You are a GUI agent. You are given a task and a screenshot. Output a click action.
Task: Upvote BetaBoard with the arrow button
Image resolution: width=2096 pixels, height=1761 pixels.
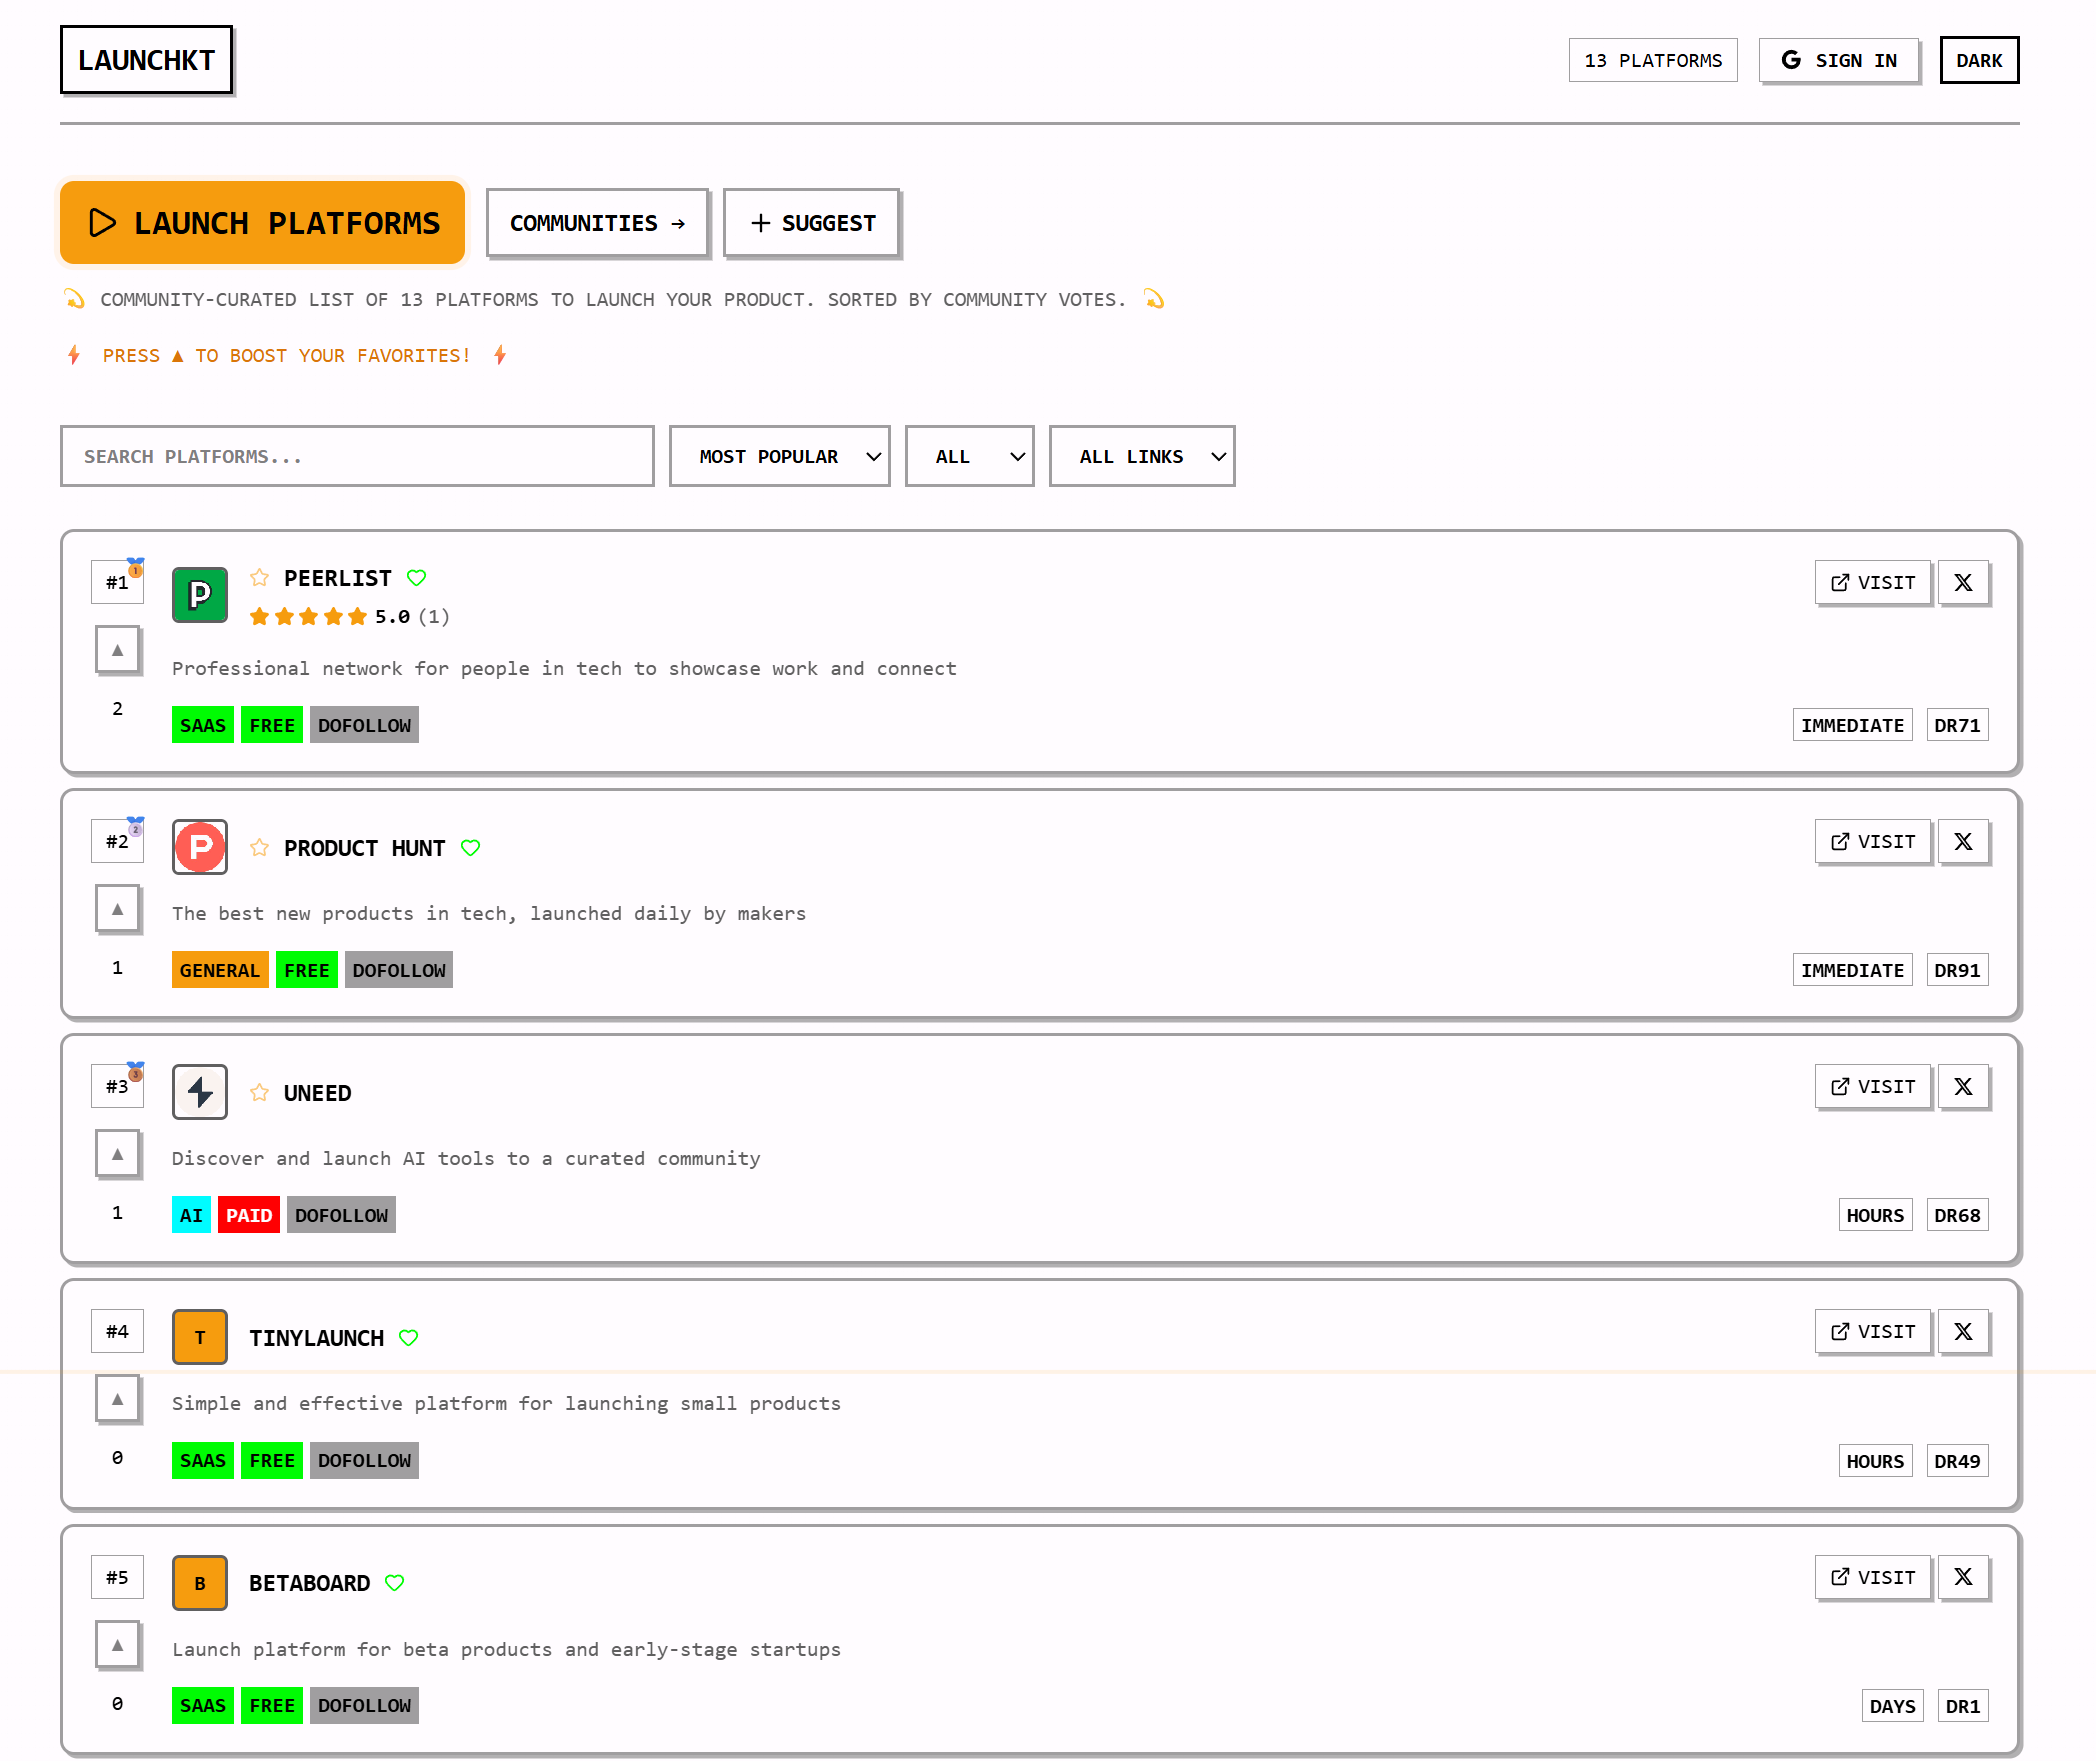[x=117, y=1645]
